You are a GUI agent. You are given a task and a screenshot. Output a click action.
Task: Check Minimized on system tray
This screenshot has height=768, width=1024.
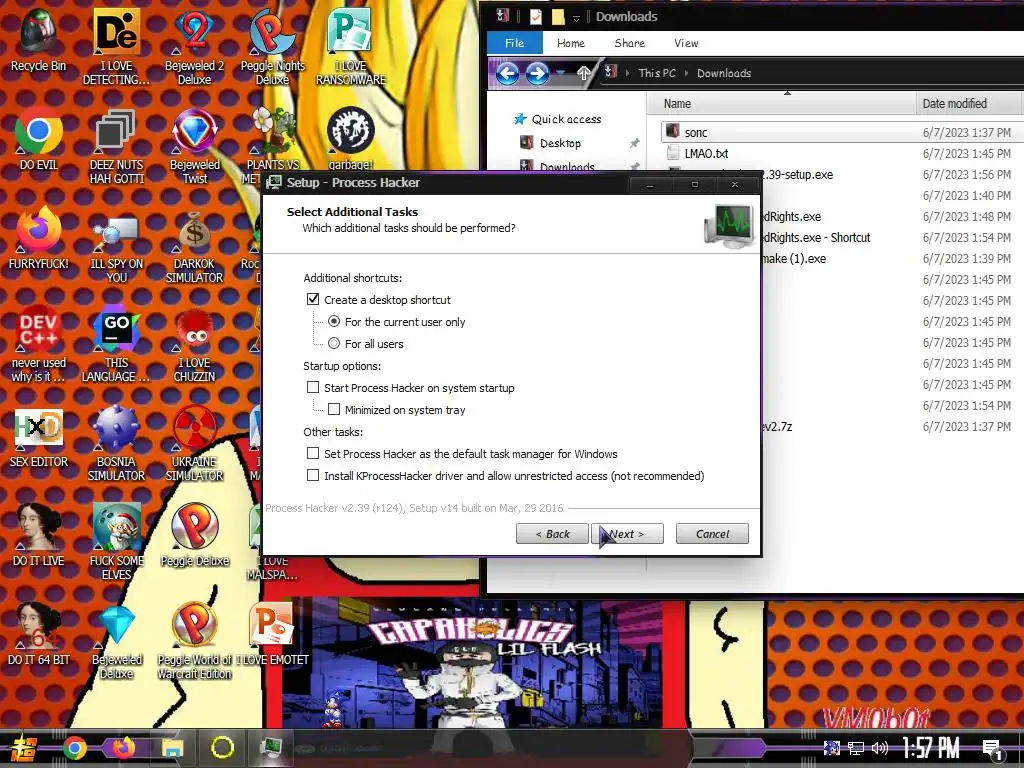334,409
